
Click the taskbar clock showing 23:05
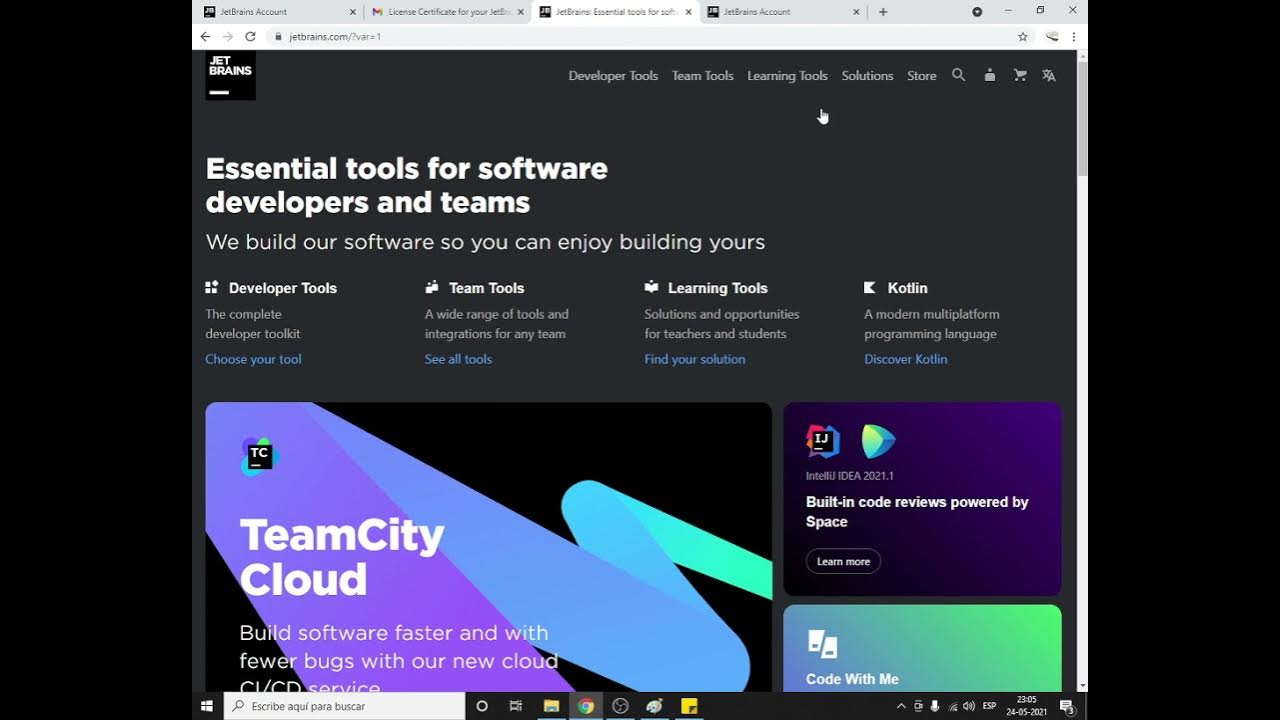1026,706
